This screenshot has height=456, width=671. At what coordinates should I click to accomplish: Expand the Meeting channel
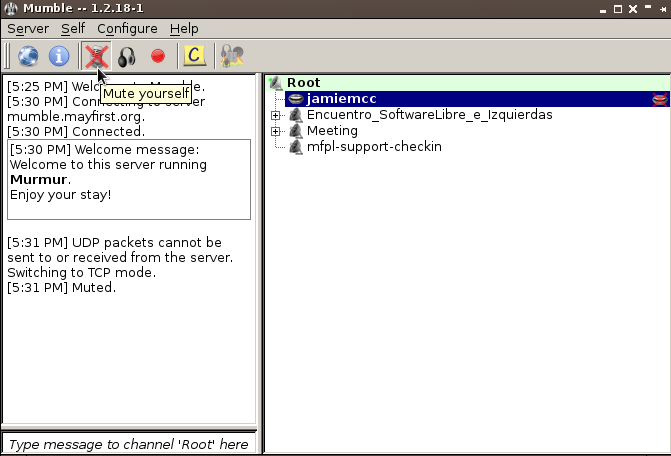point(276,131)
